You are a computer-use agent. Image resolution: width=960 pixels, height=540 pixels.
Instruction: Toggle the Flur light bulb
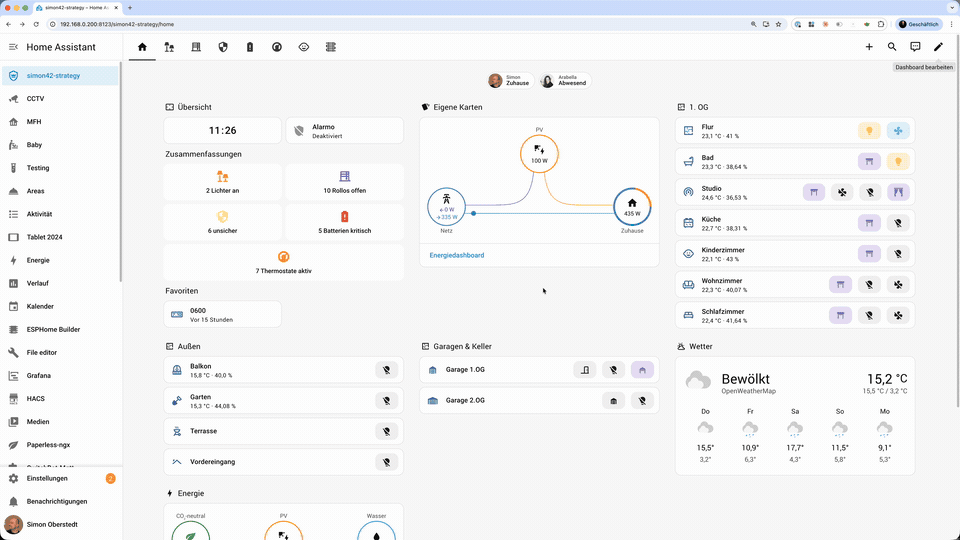[x=869, y=131]
